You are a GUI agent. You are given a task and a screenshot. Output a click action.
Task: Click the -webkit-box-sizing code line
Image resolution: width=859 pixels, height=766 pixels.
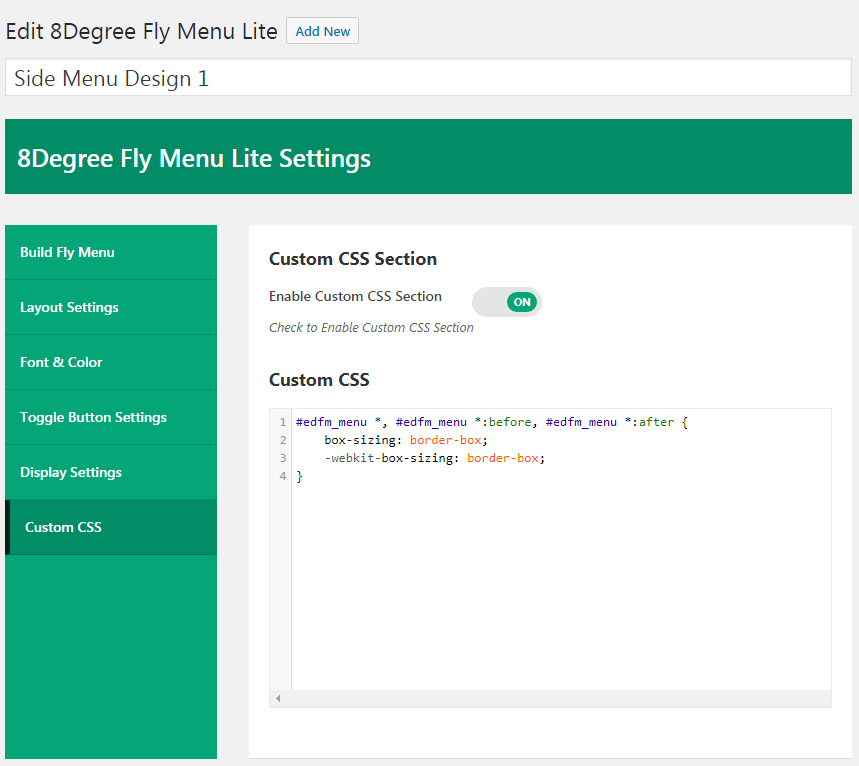[x=434, y=458]
